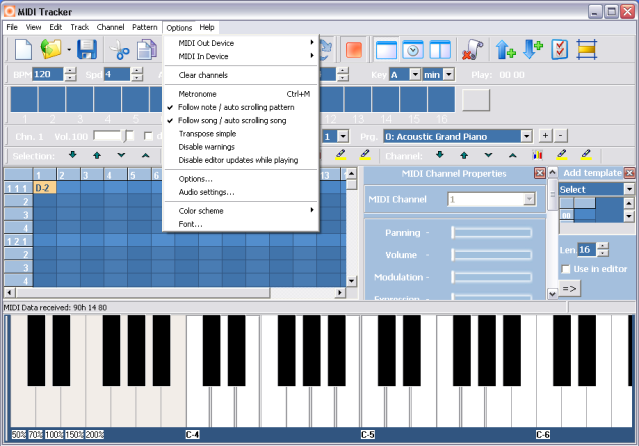Enable the Use in editor checkbox
The image size is (639, 446).
click(566, 269)
